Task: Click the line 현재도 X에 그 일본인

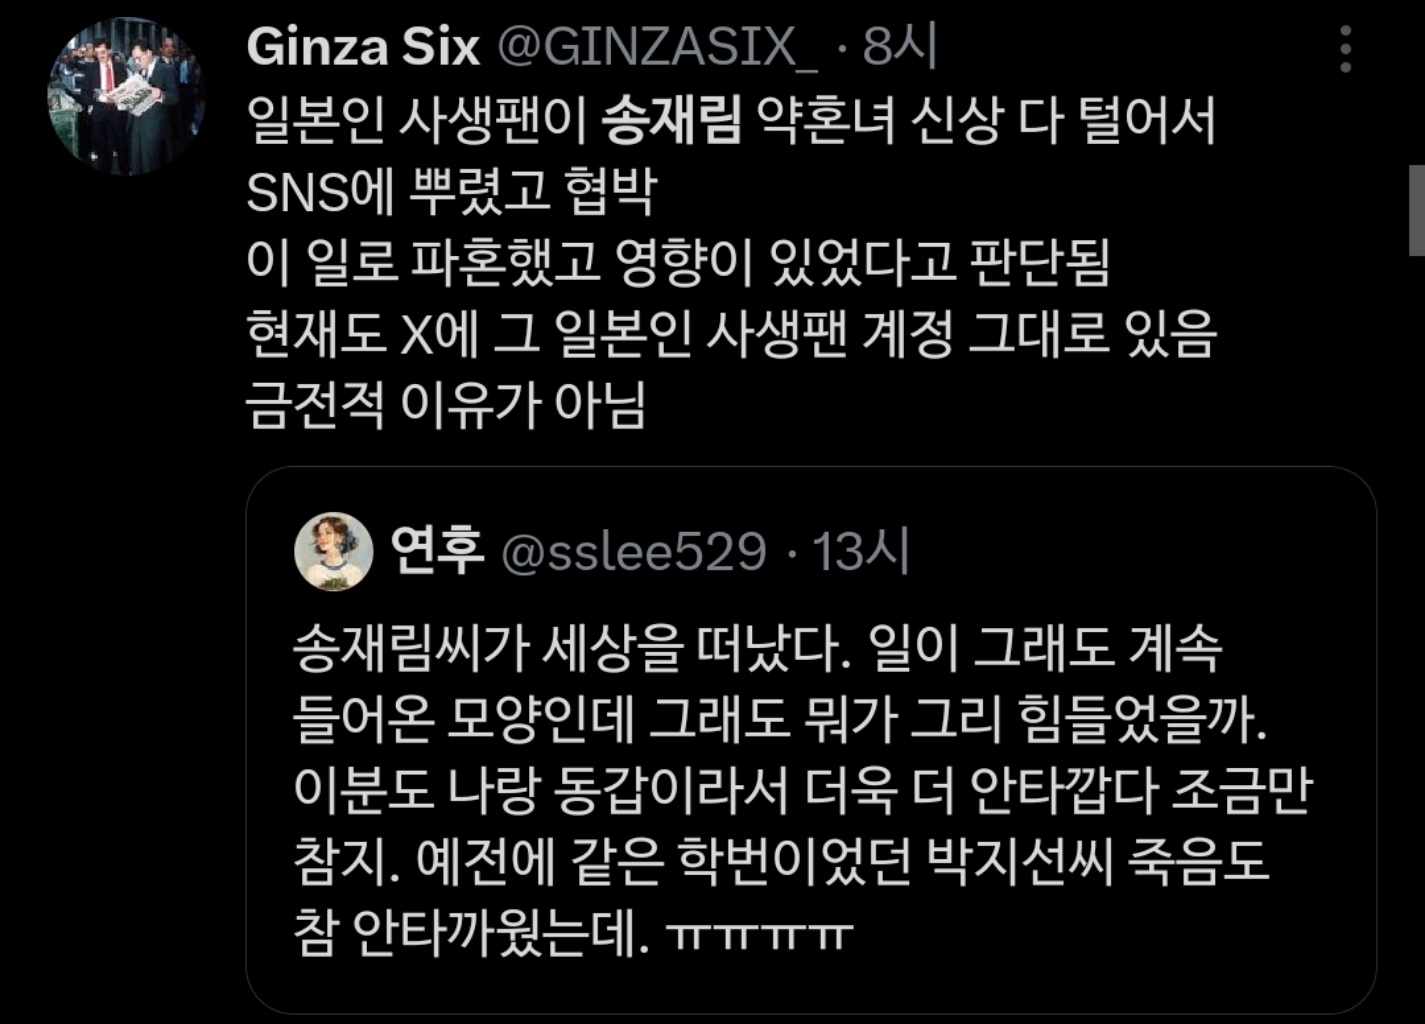Action: coord(731,334)
